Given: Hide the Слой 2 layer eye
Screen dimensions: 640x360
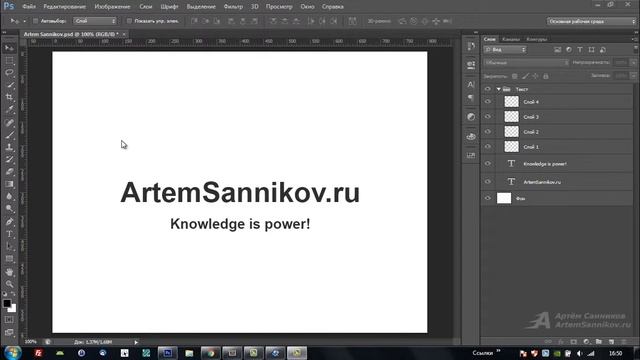Looking at the screenshot, I should pyautogui.click(x=488, y=132).
